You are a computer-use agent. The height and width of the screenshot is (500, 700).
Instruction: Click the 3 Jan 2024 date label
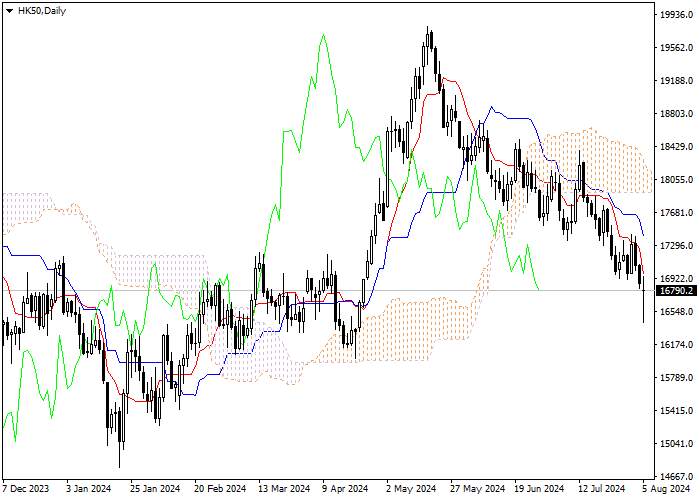coord(90,489)
